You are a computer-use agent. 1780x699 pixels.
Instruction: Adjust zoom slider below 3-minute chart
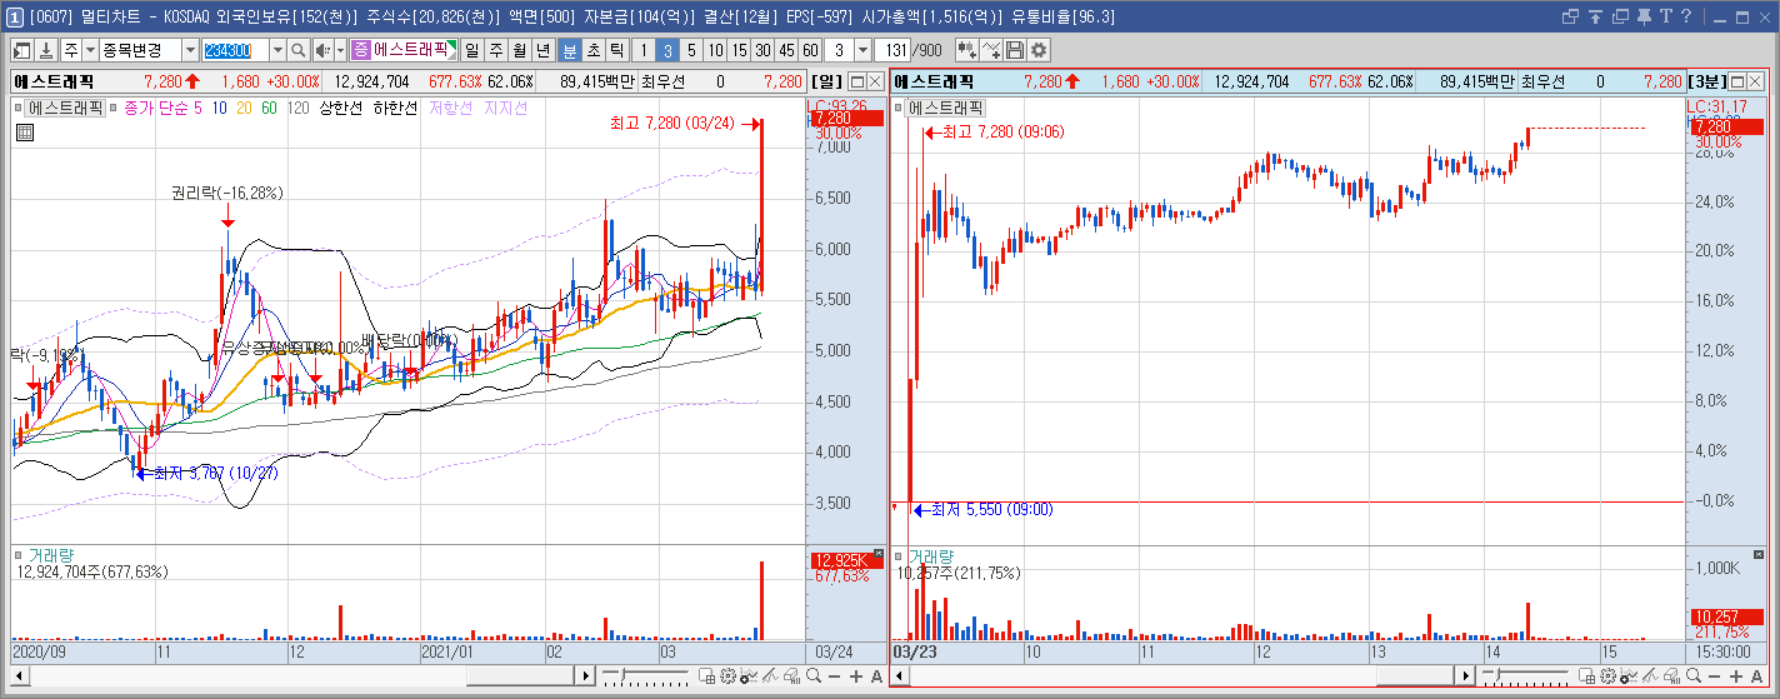tap(1525, 677)
